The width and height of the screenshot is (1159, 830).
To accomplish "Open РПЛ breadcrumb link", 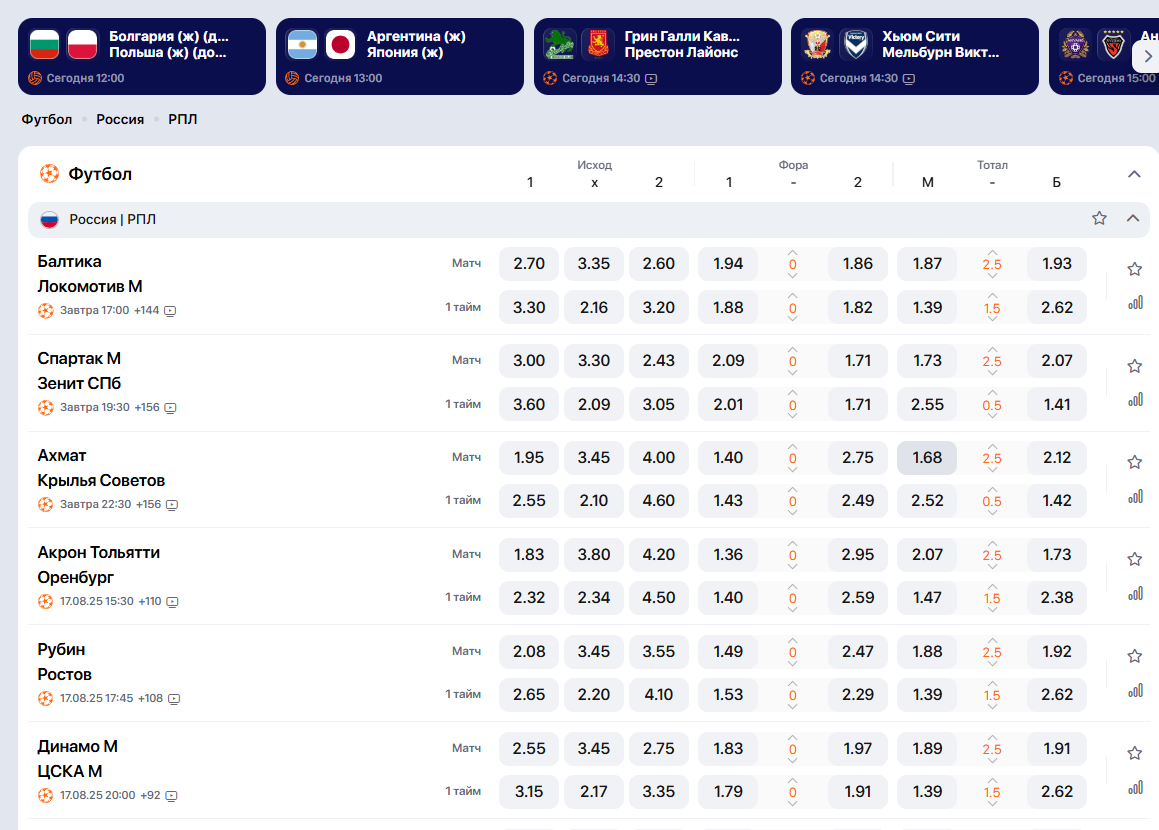I will 183,120.
